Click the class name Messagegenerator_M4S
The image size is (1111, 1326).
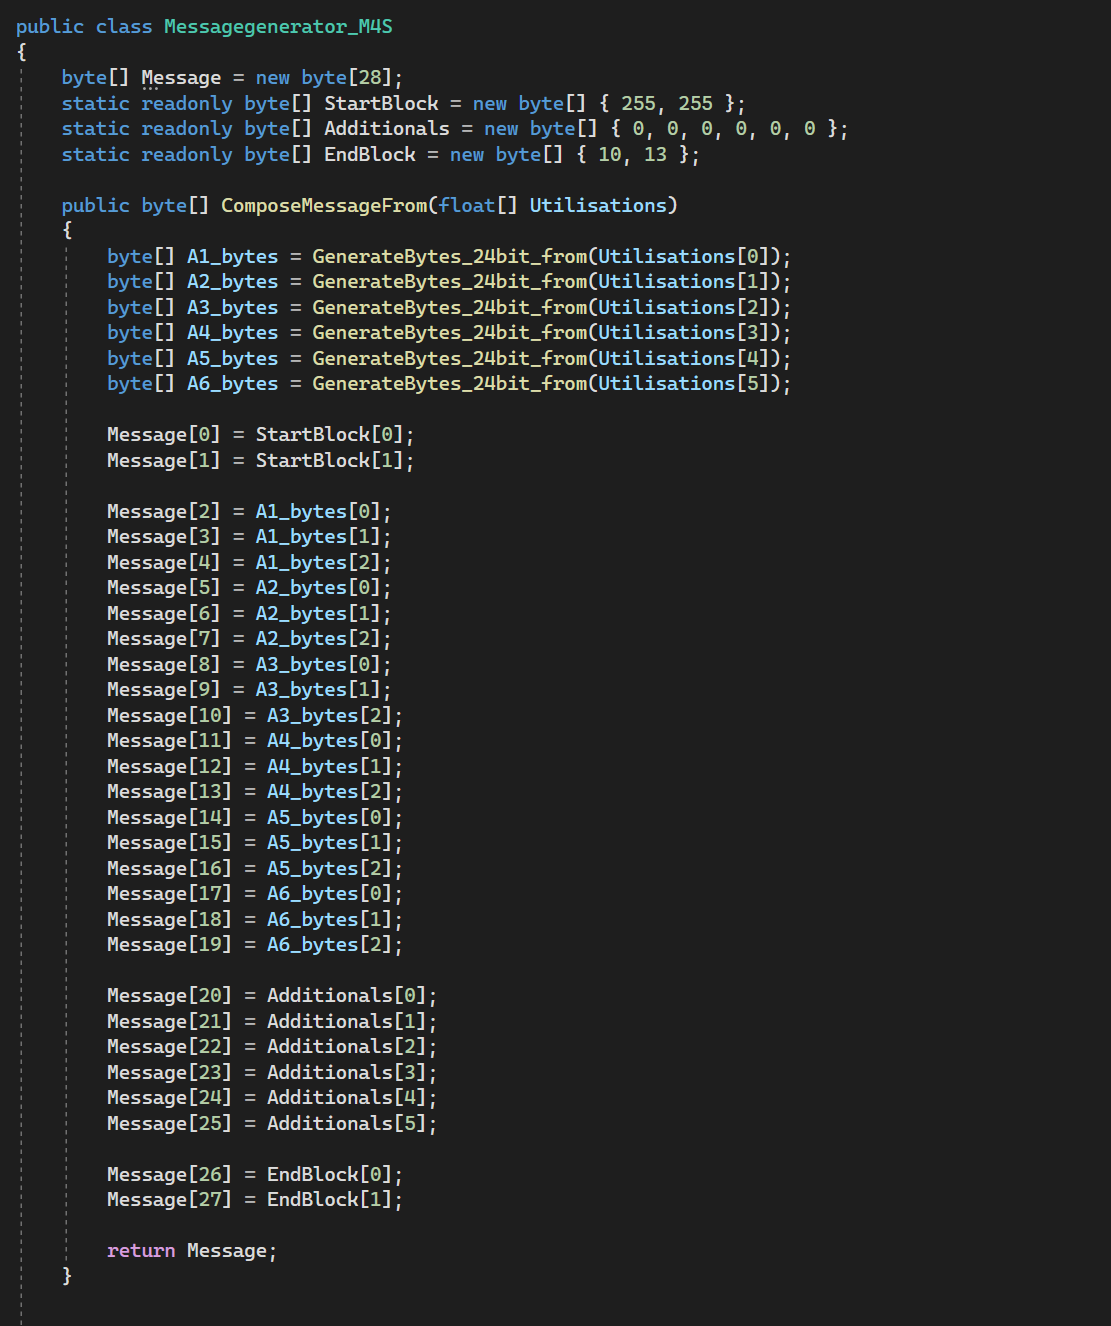click(x=278, y=27)
